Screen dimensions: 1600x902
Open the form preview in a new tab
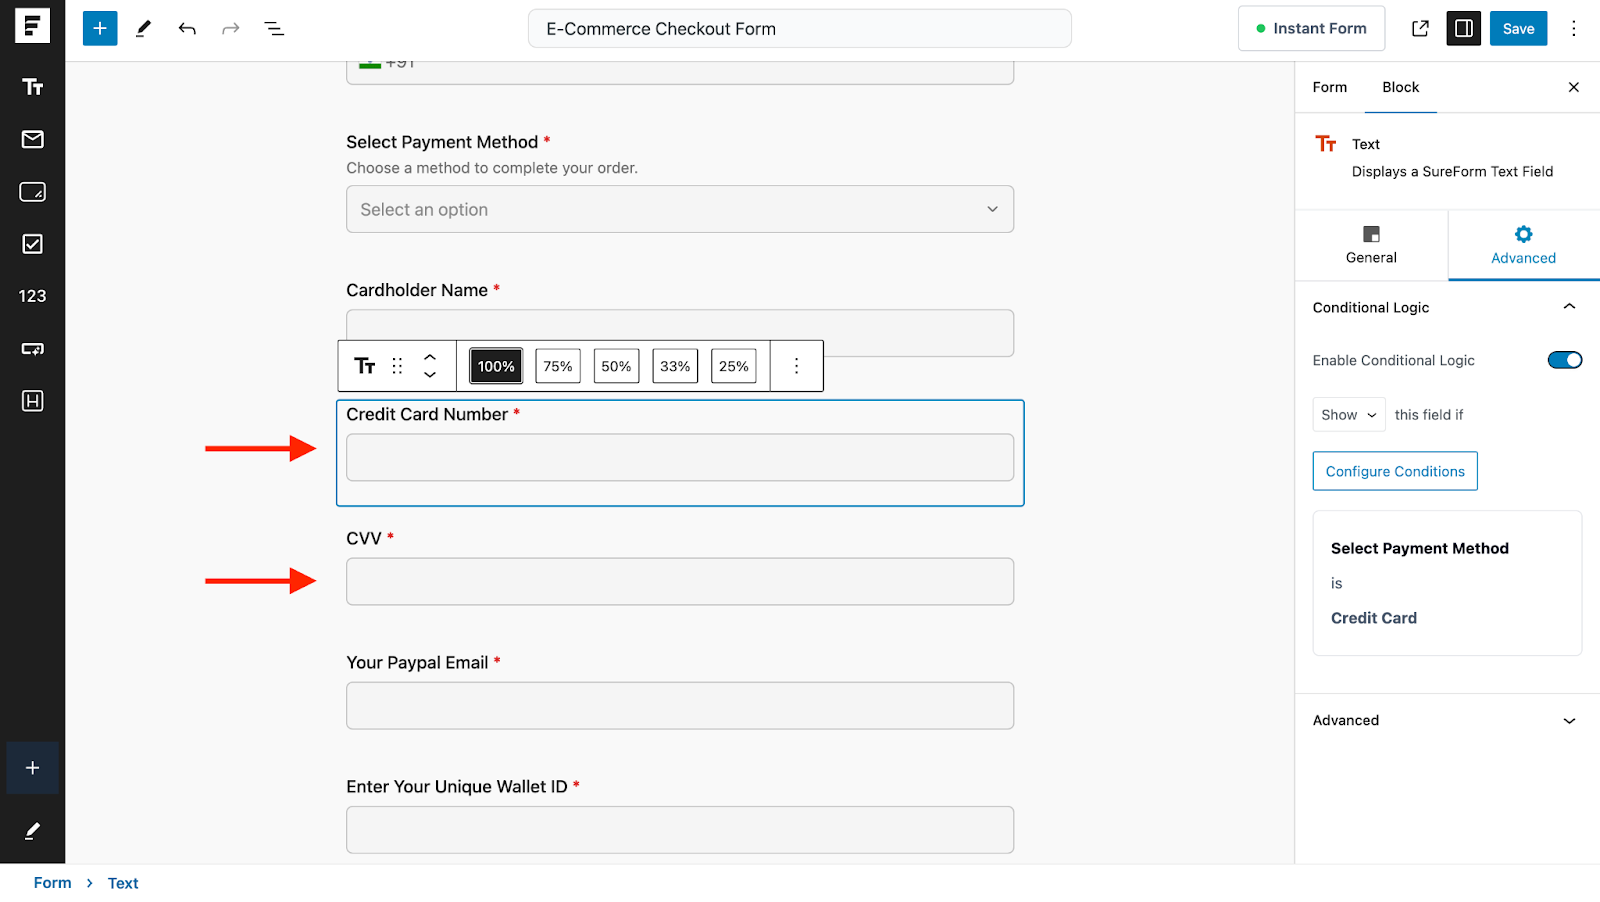pyautogui.click(x=1420, y=28)
